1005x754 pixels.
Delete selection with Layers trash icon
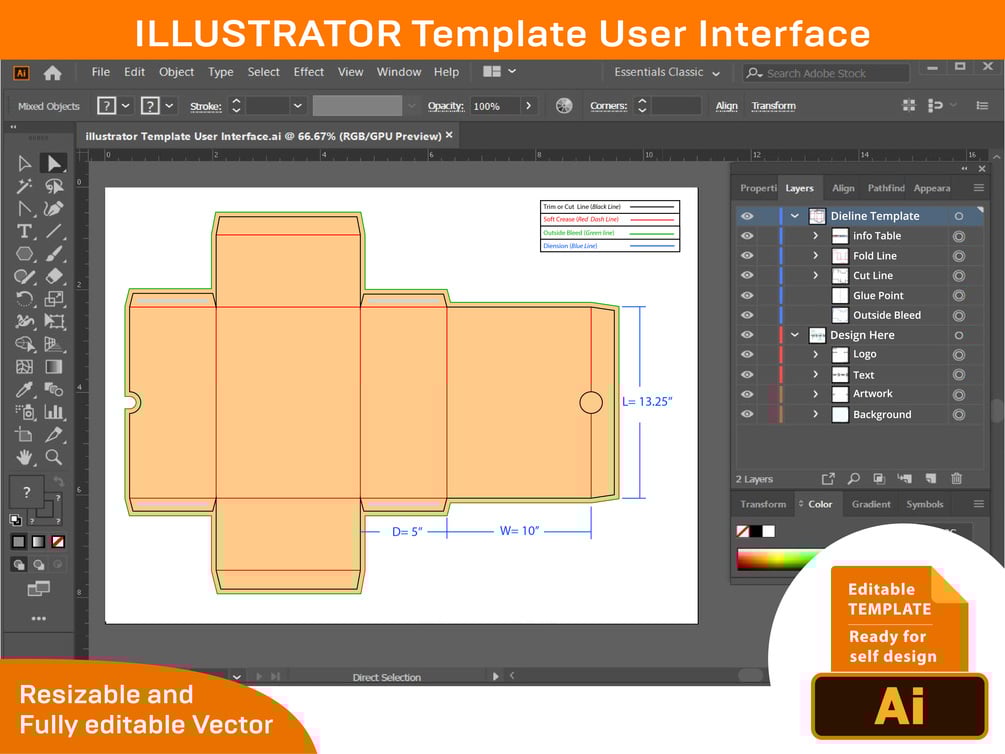click(x=956, y=478)
